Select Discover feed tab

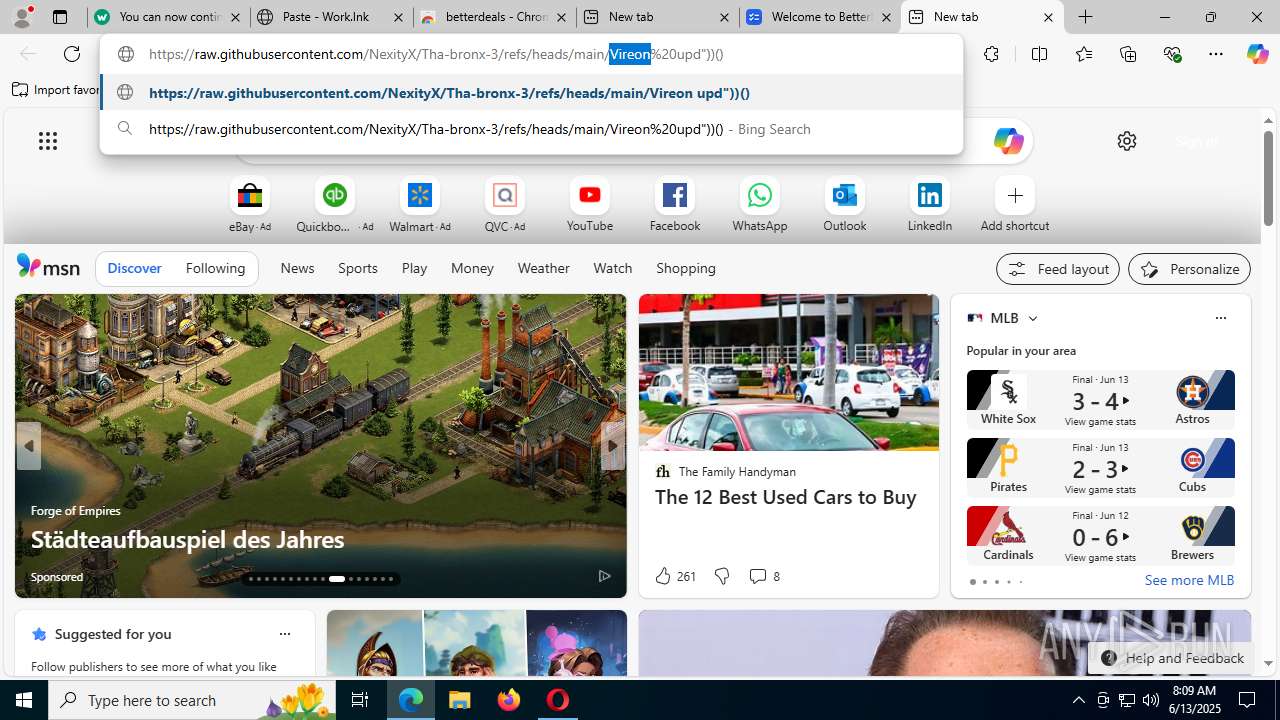pos(134,268)
